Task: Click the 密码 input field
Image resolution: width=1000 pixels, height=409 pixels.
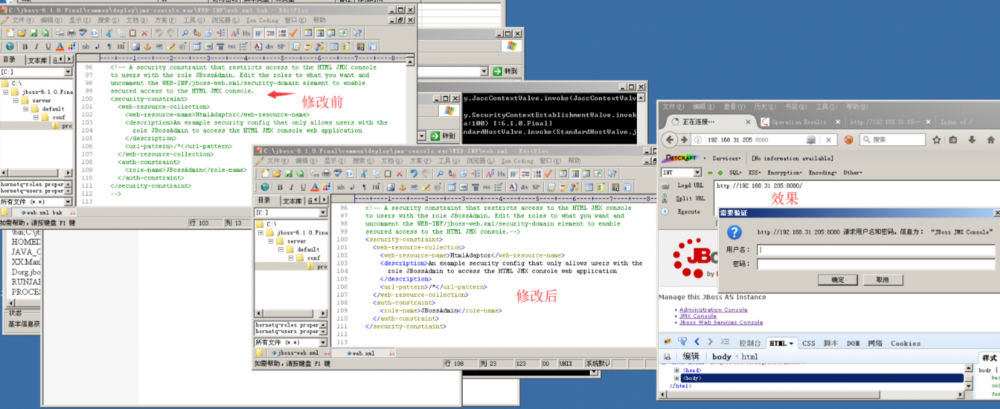Action: 876,264
